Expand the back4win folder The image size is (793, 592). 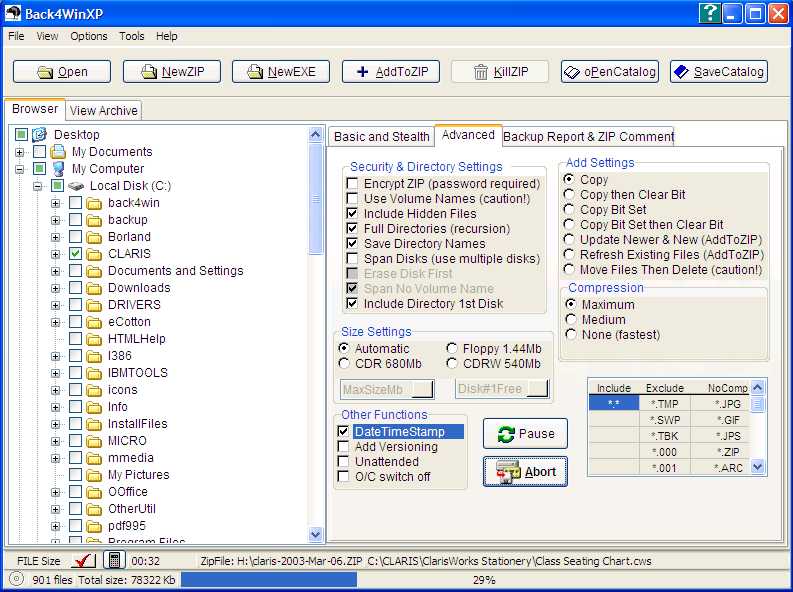click(x=56, y=204)
